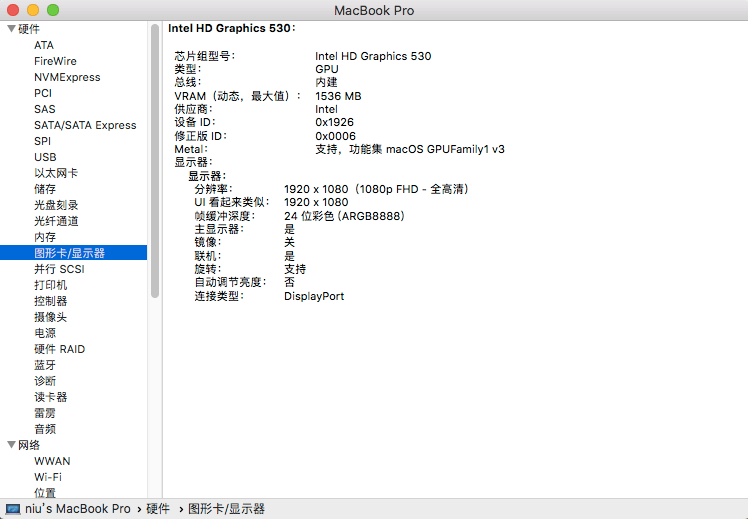The height and width of the screenshot is (519, 748).
Task: Click the Metal GPUFamily1 v3 value
Action: (x=410, y=149)
